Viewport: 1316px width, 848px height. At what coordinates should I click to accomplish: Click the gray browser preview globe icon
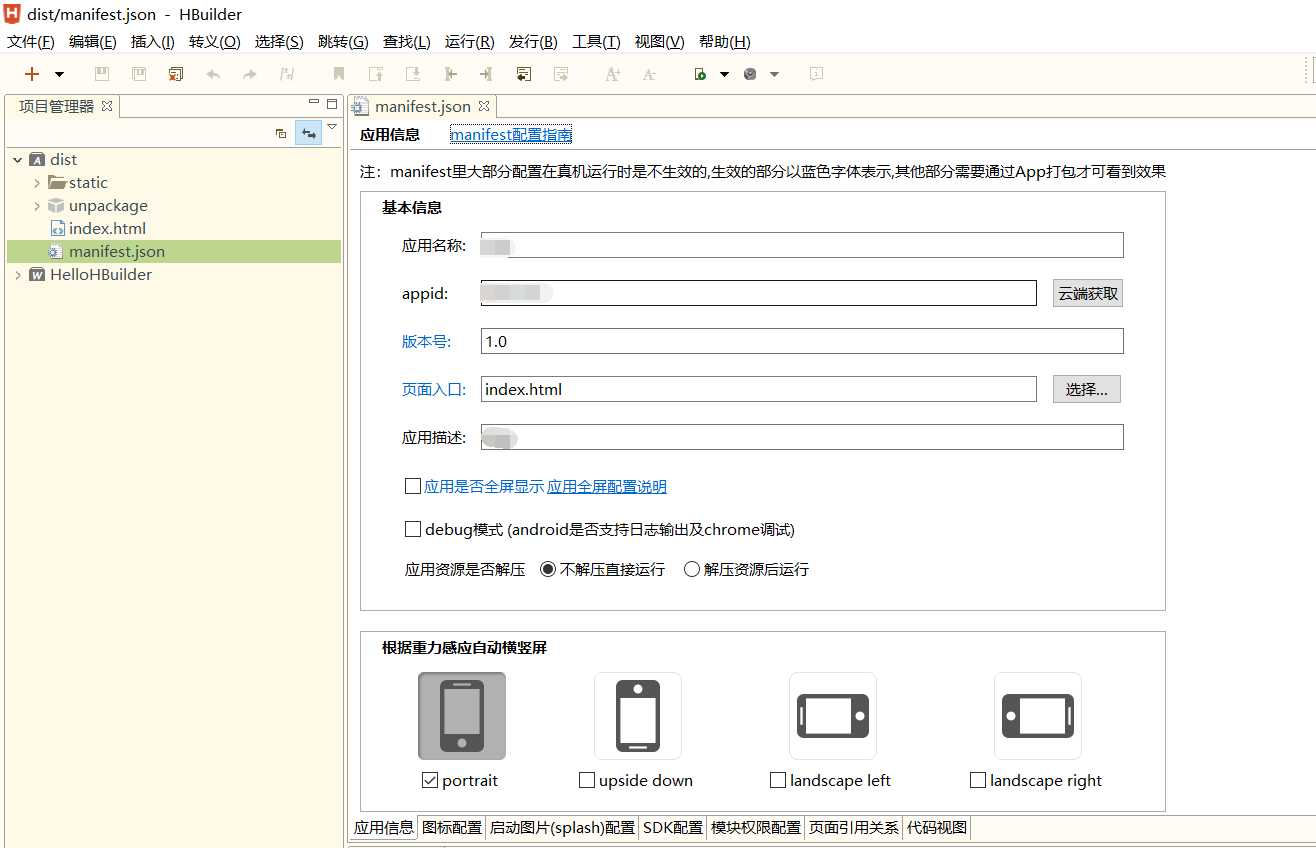click(x=751, y=74)
